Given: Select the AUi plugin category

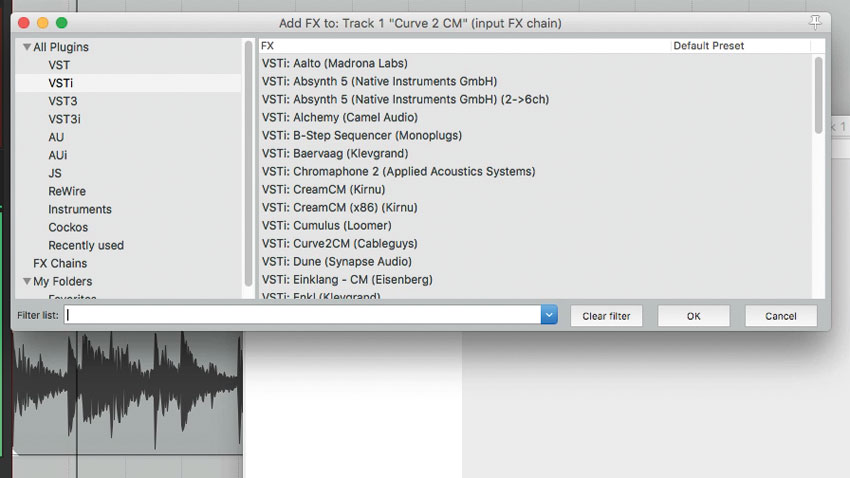Looking at the screenshot, I should pyautogui.click(x=57, y=155).
